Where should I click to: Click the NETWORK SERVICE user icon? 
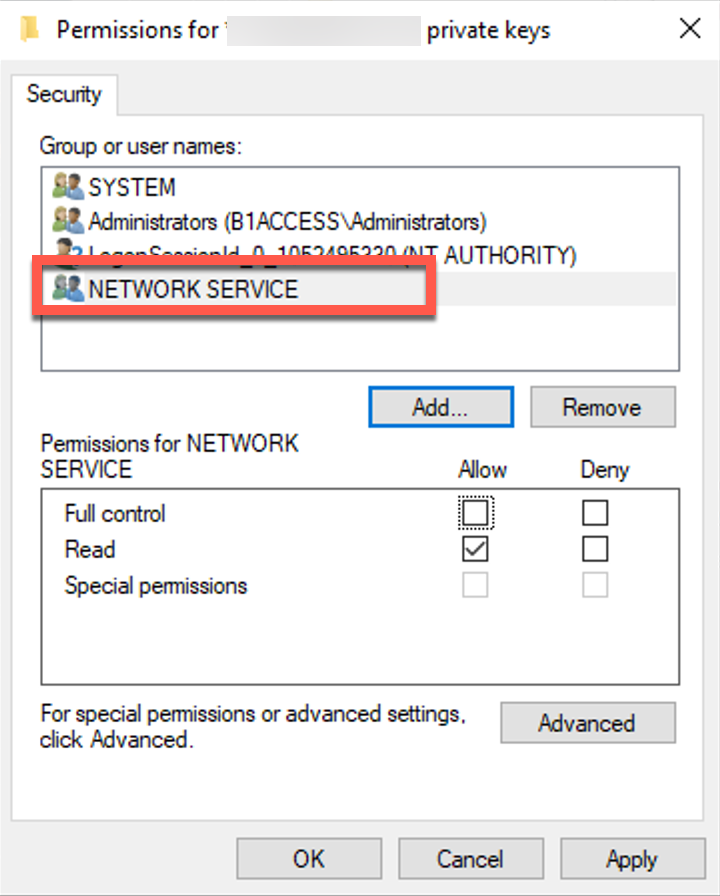68,288
